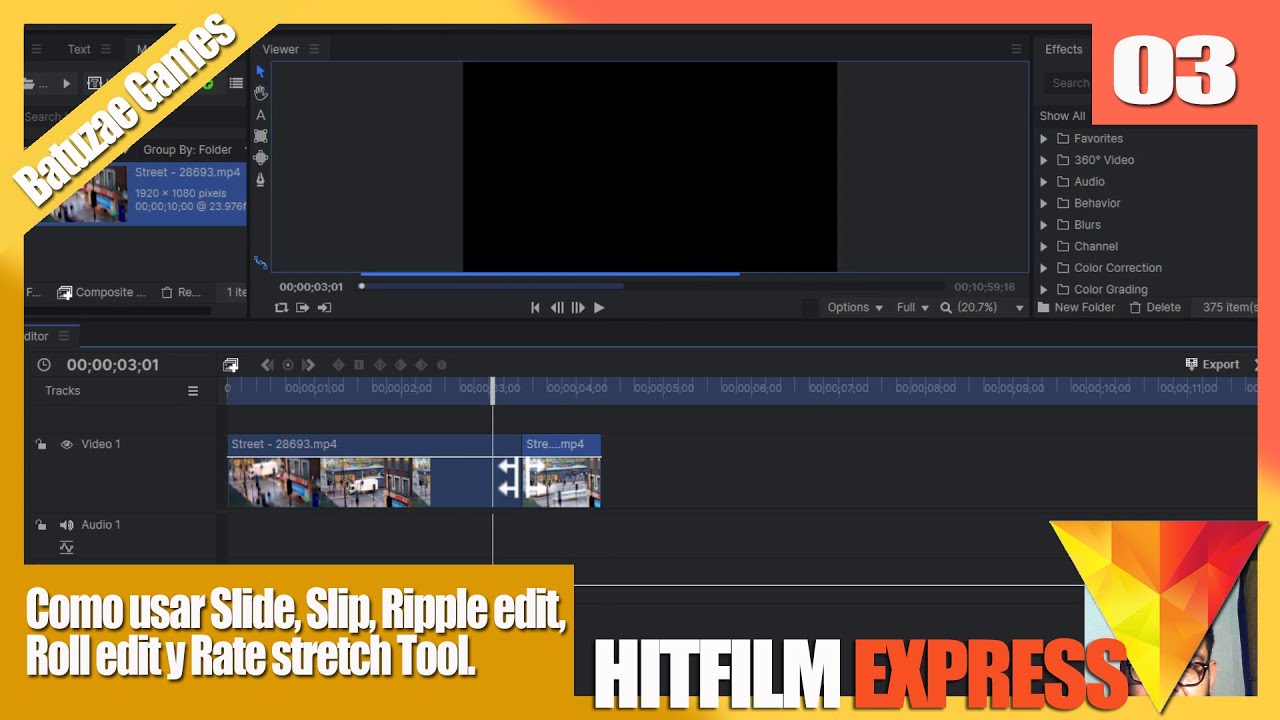
Task: Open the Full quality dropdown
Action: (x=912, y=308)
